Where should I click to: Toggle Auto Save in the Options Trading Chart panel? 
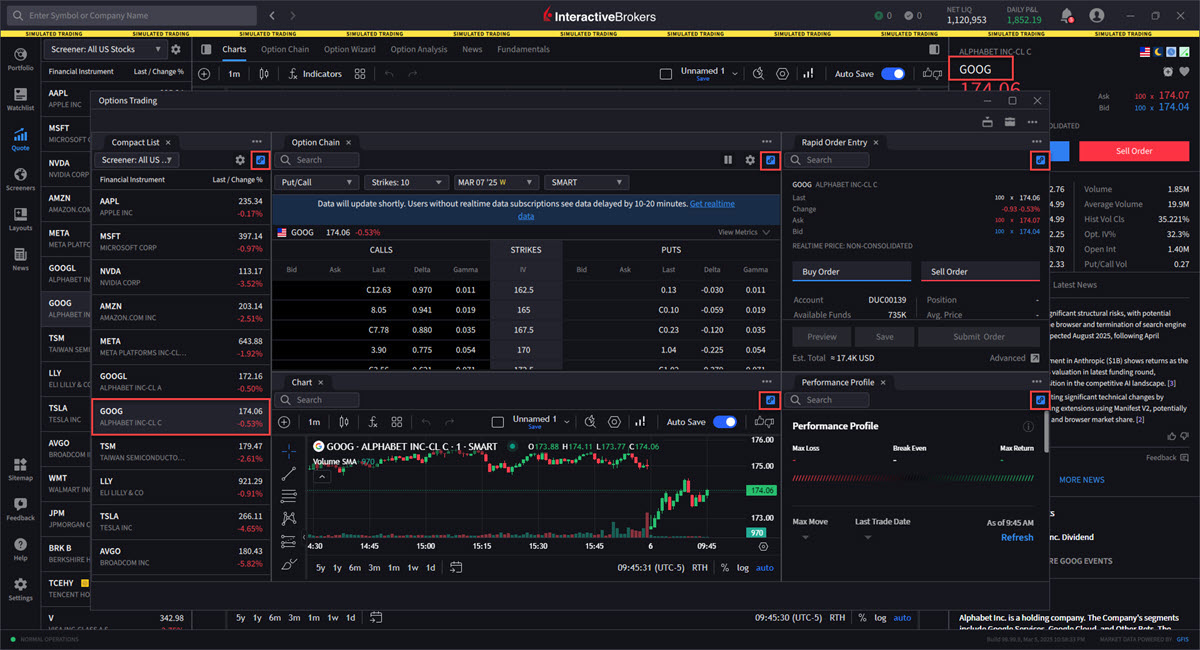(724, 422)
